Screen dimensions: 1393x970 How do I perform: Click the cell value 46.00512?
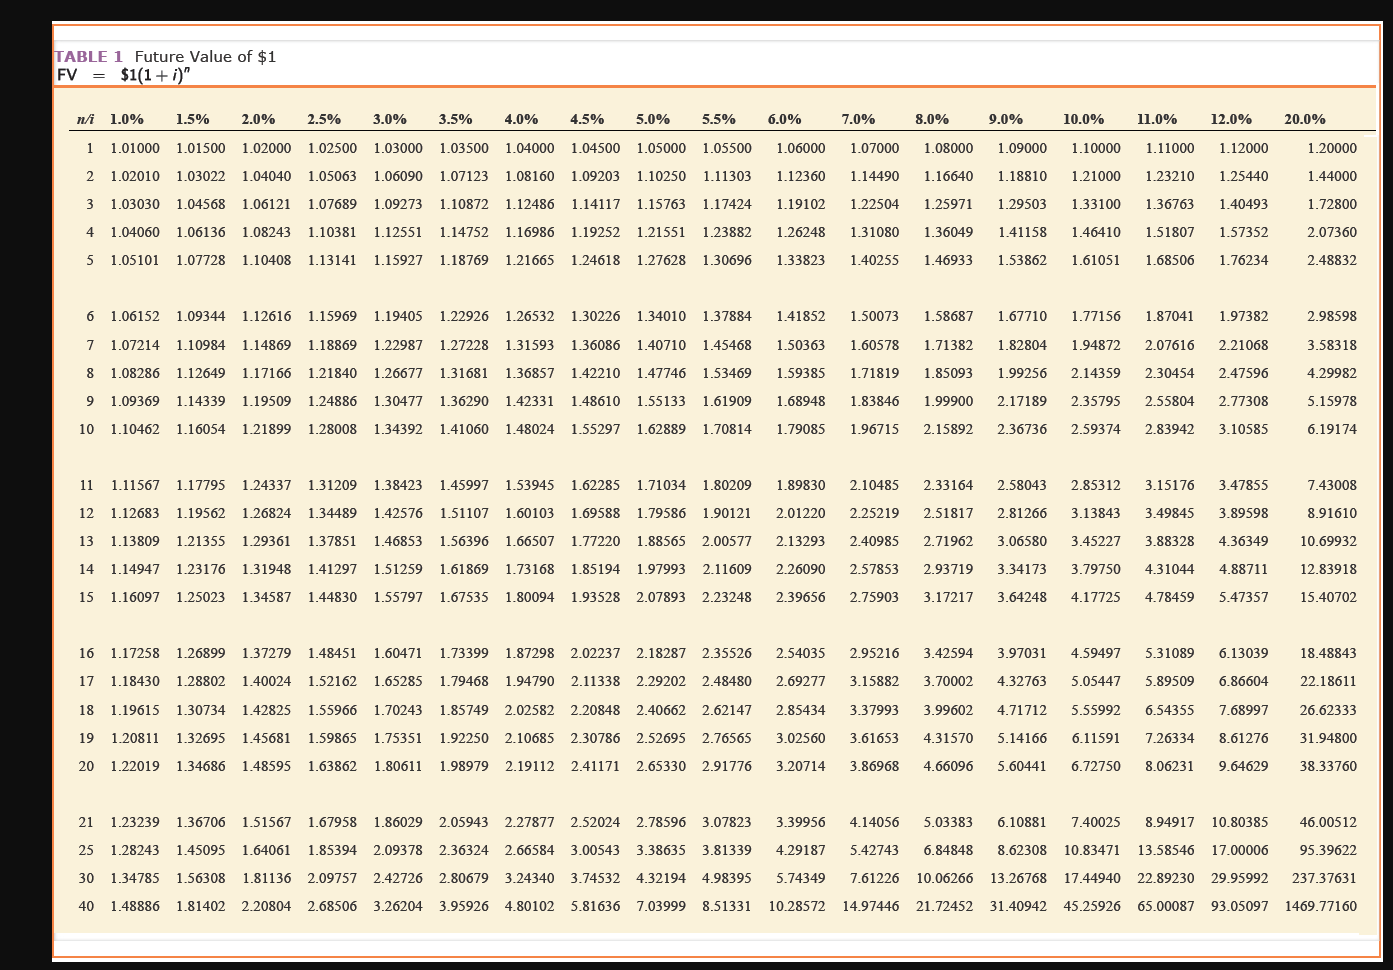coord(1328,822)
